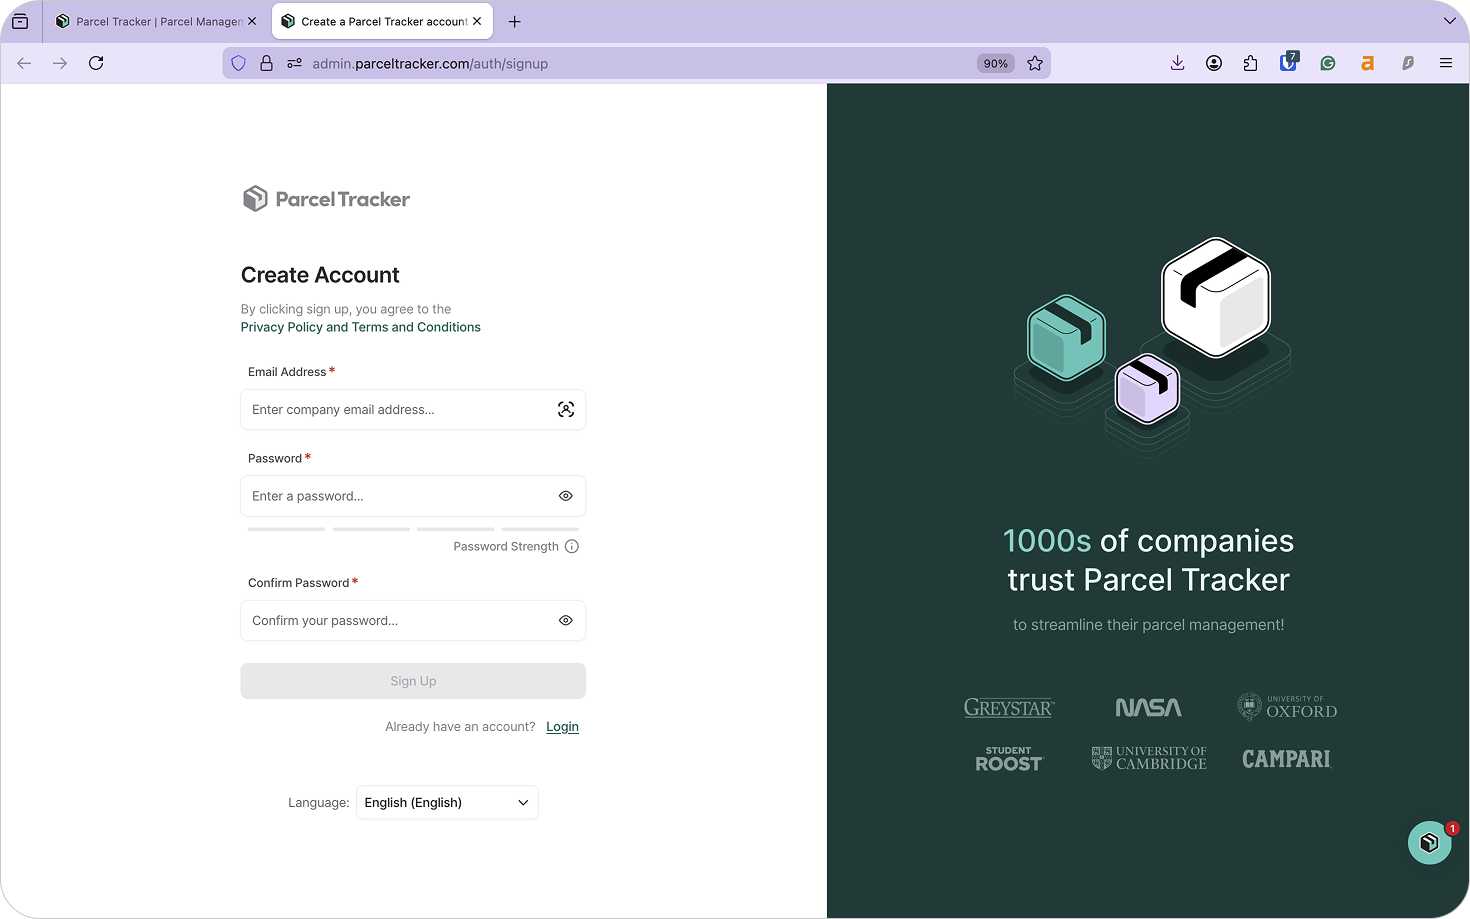Click the feather-shaped extension icon

(x=1407, y=63)
